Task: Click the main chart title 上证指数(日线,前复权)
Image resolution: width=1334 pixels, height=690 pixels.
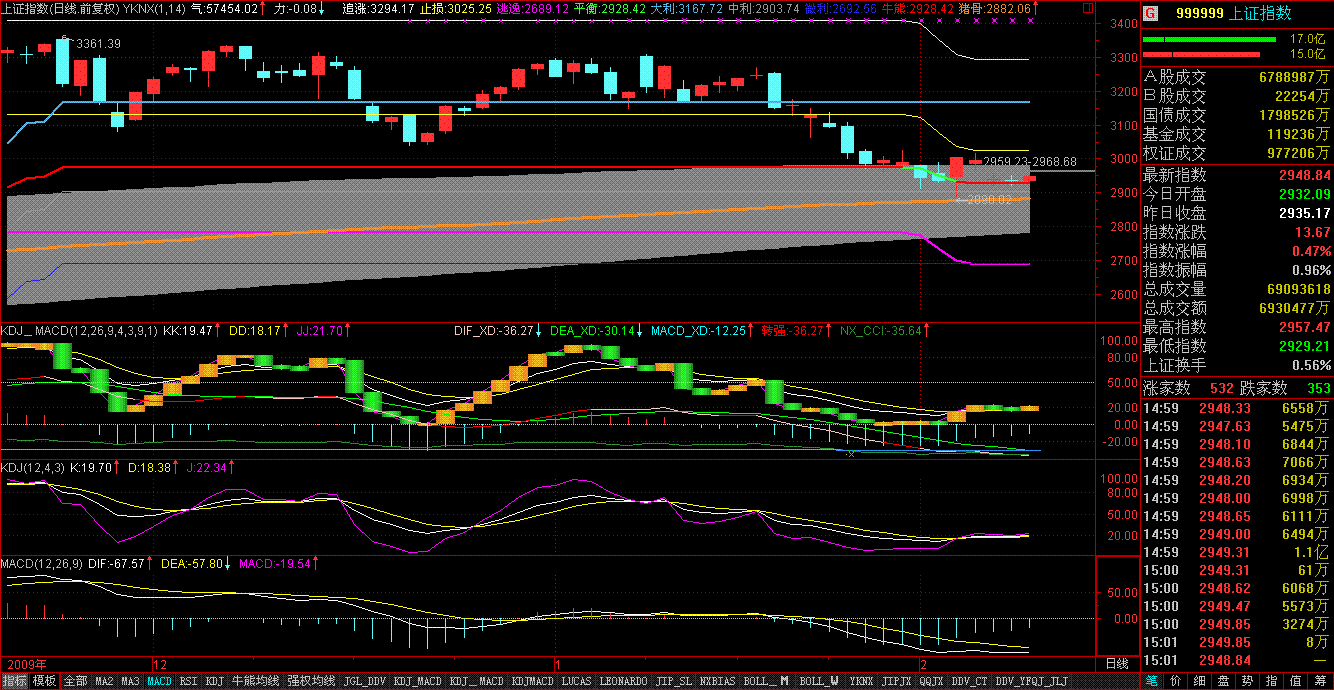Action: tap(61, 8)
